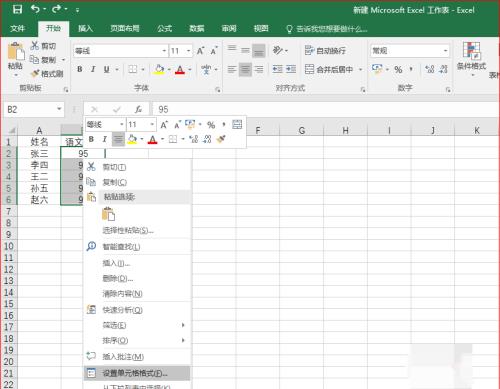Image resolution: width=500 pixels, height=389 pixels.
Task: Click percent style on the mini toolbar
Action: coord(211,125)
